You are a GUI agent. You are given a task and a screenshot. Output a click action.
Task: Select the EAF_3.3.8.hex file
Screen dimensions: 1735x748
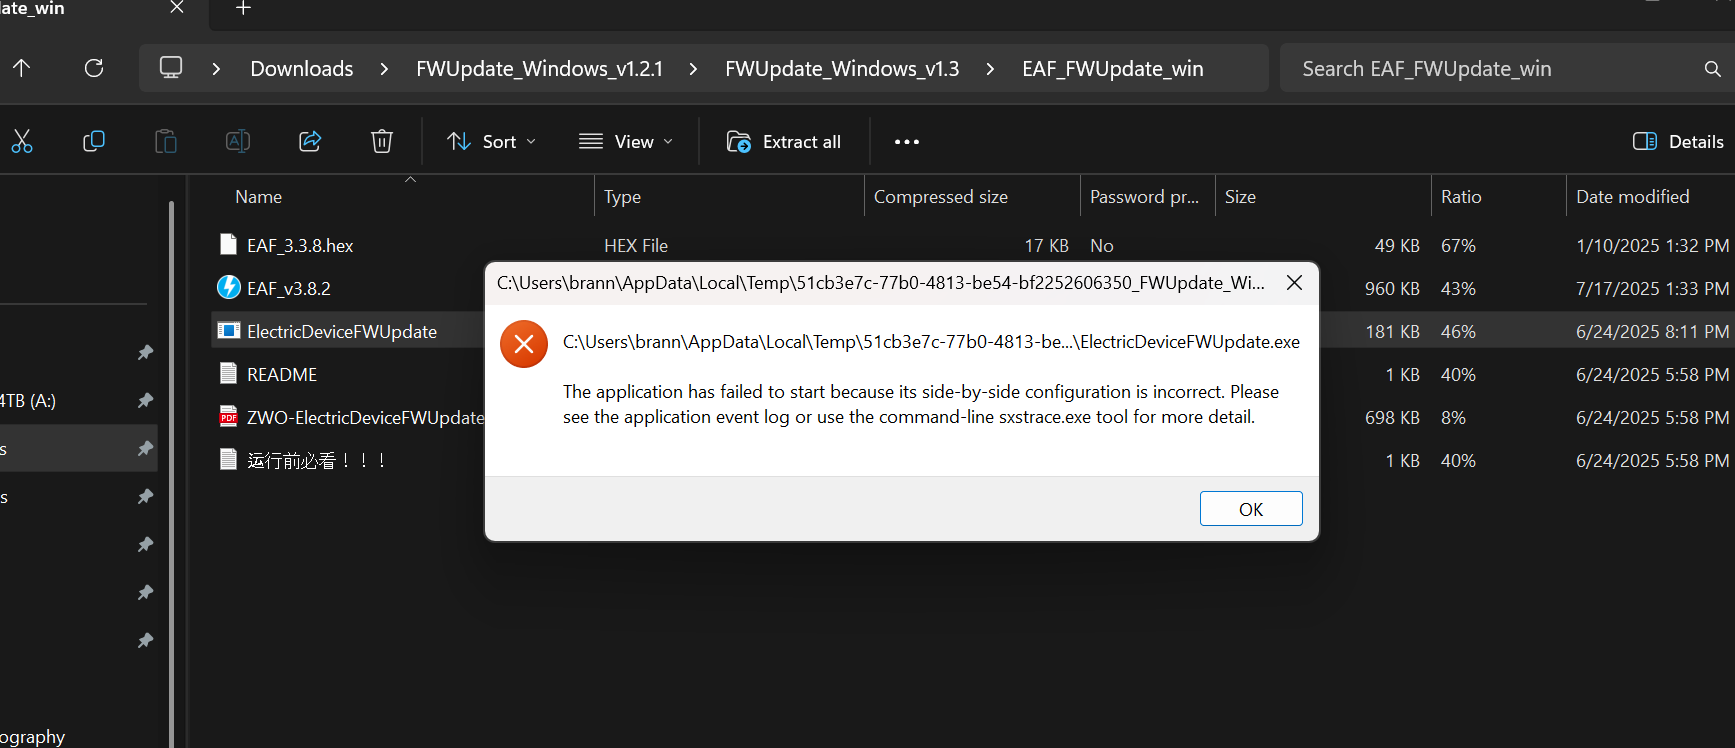click(x=300, y=246)
